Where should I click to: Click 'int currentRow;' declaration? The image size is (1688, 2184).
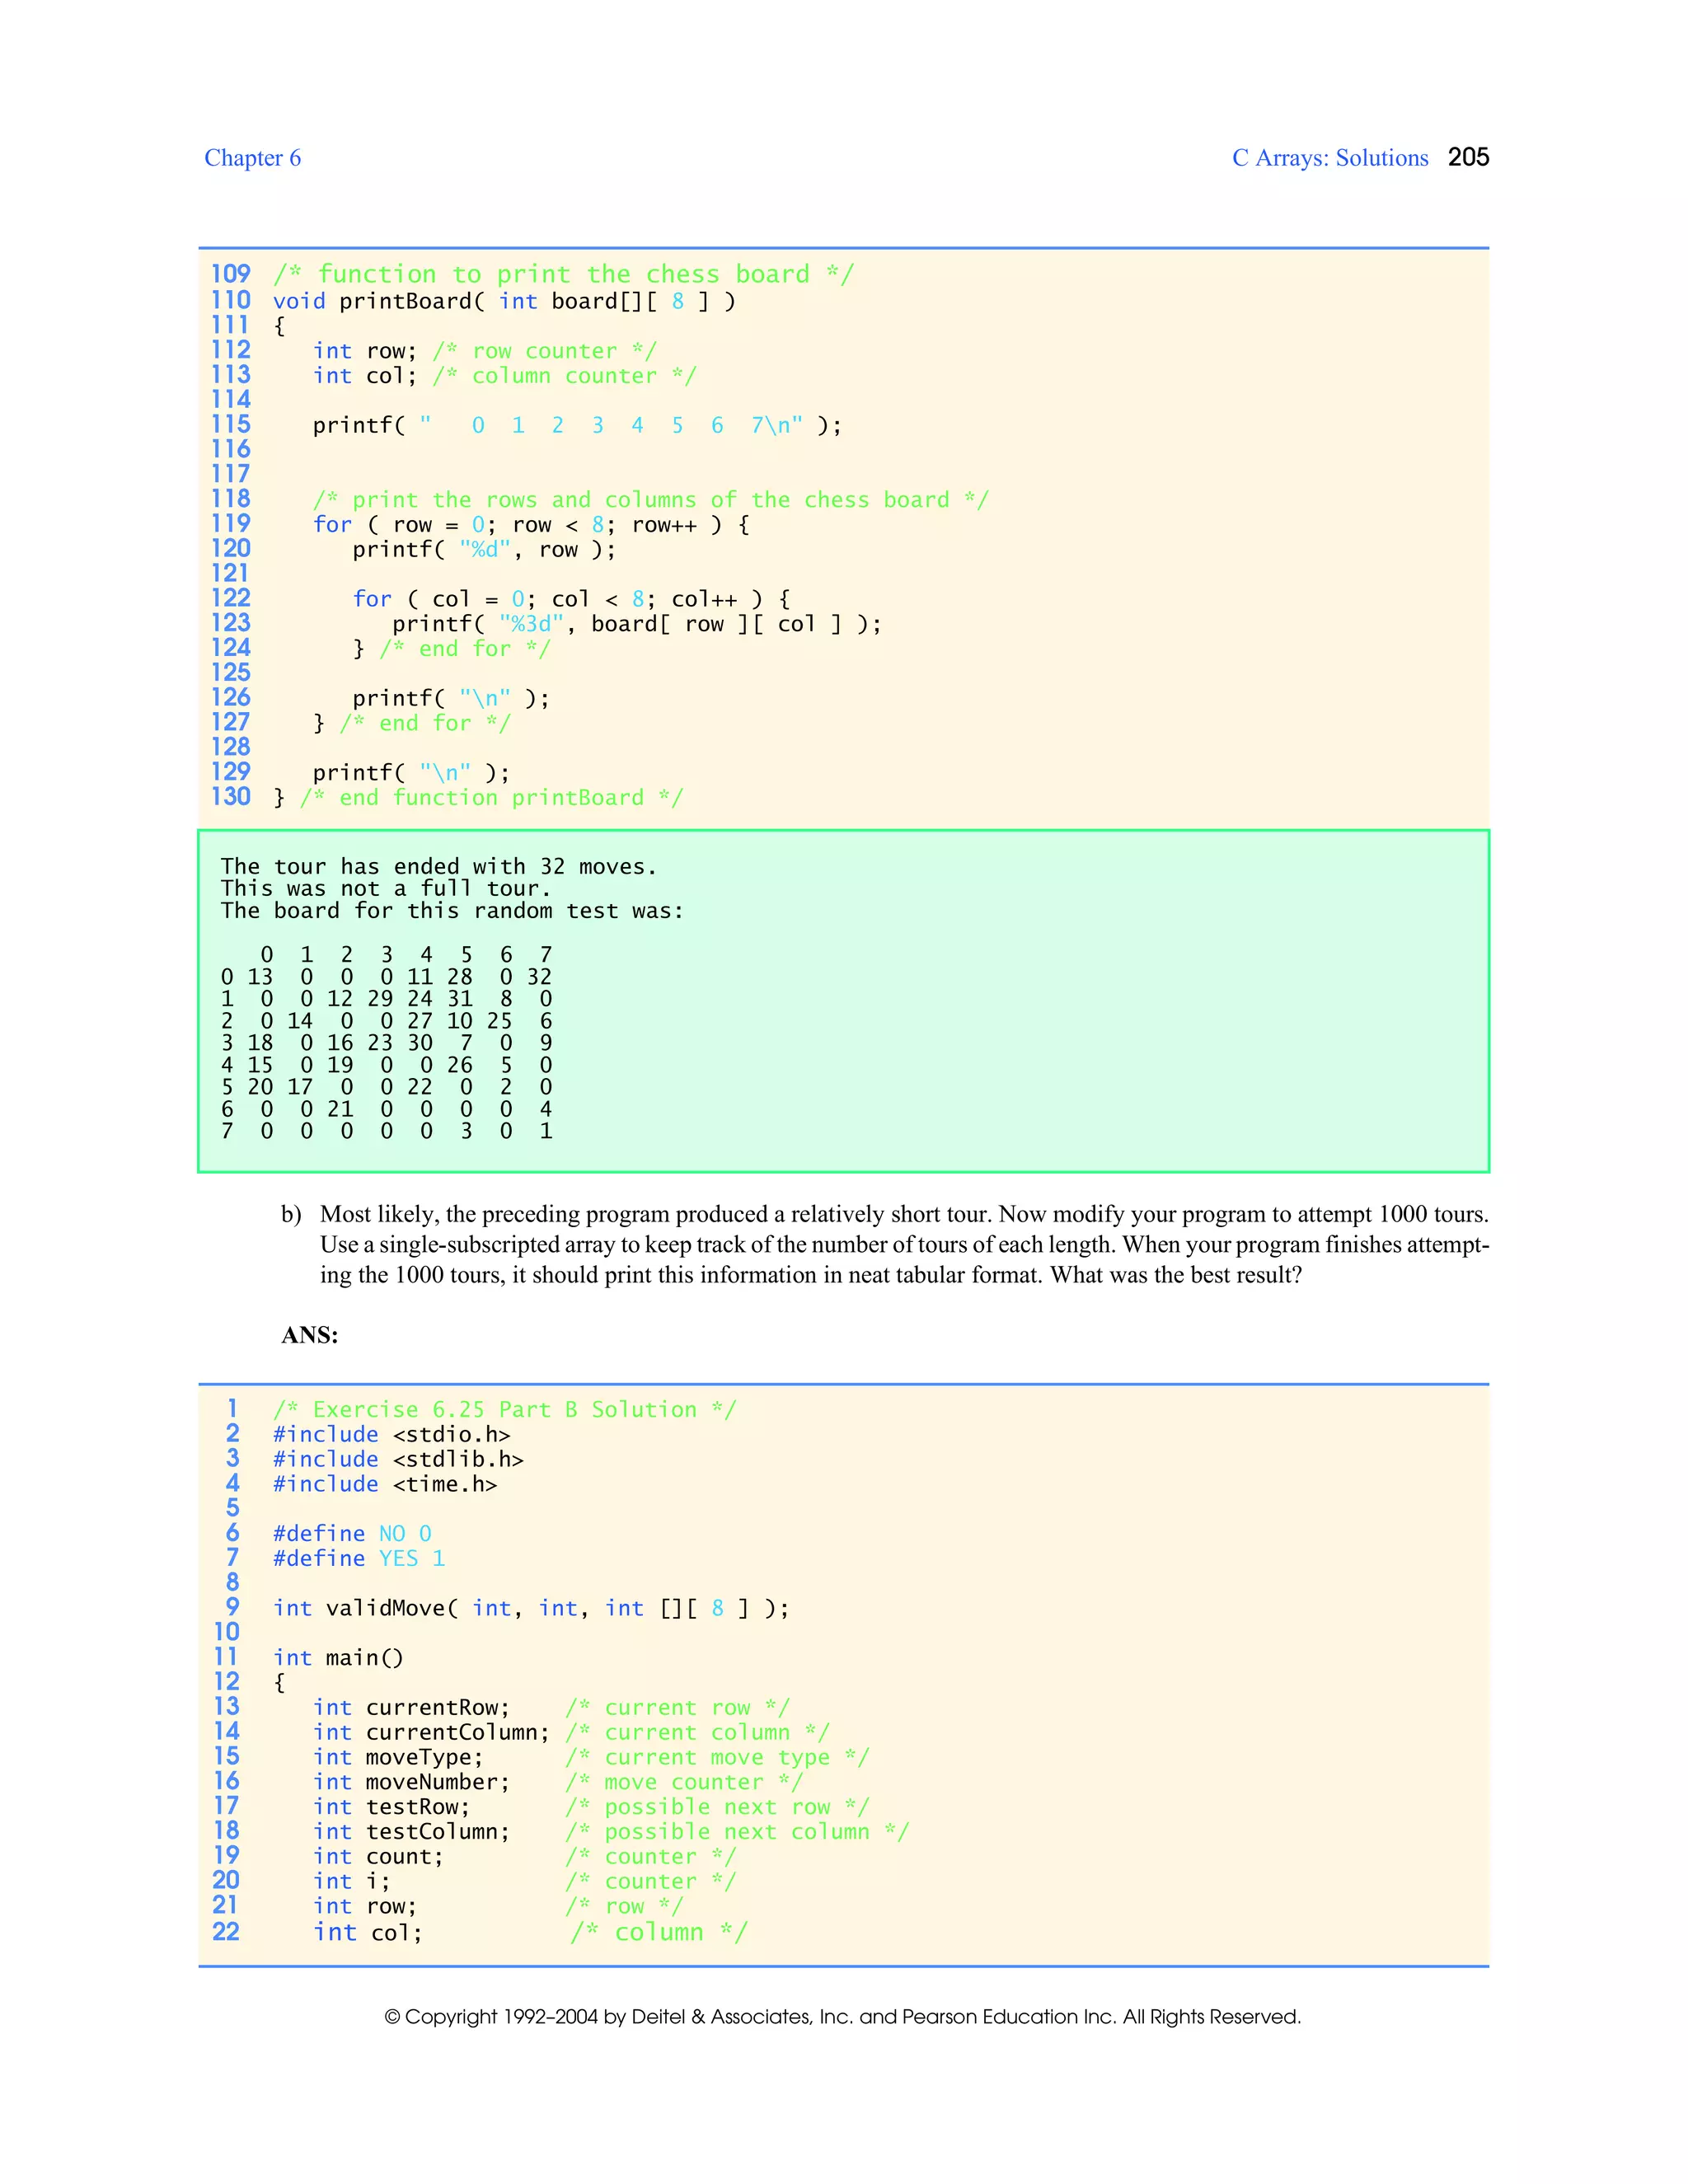(411, 1708)
